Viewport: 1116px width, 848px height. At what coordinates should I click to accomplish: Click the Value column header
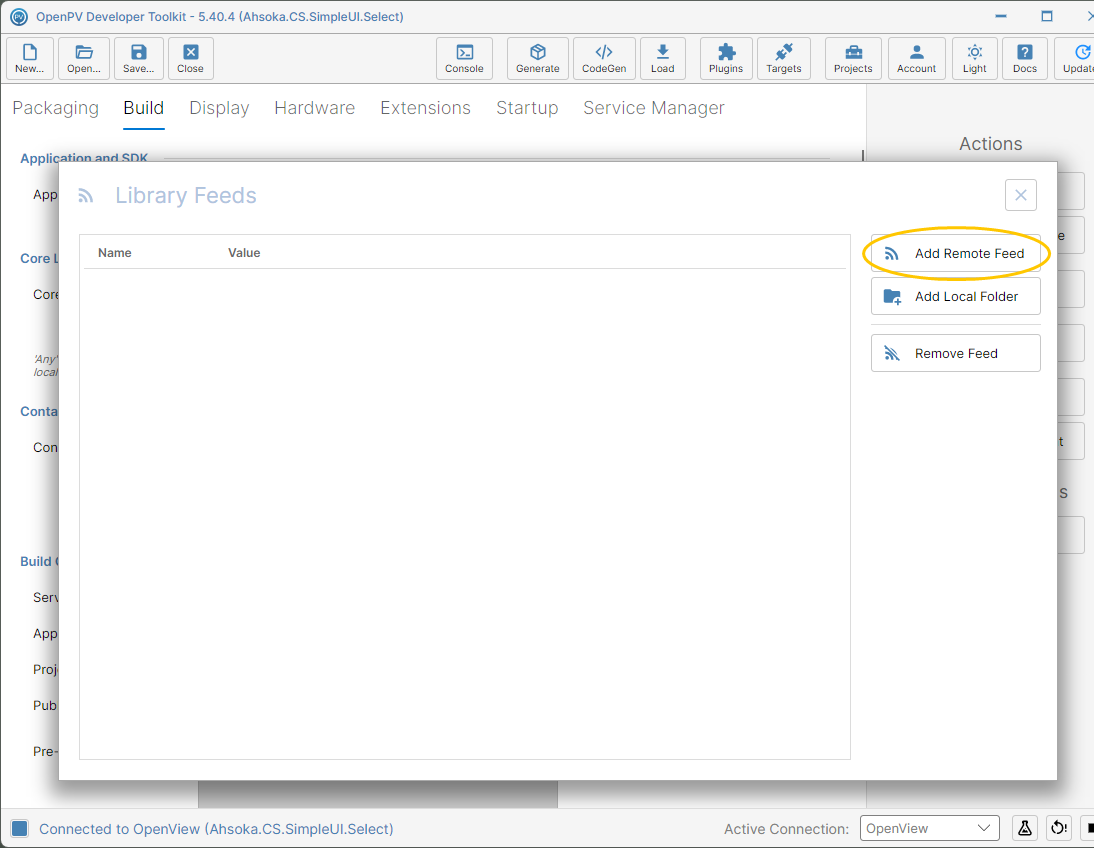click(244, 253)
